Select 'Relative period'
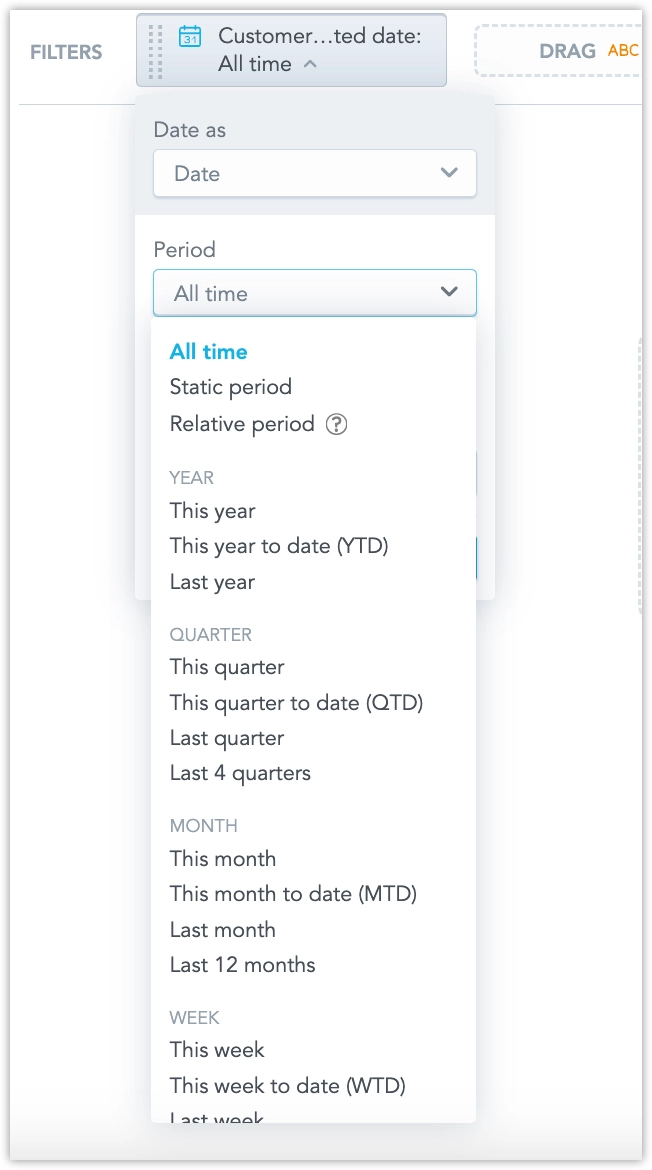 point(242,424)
